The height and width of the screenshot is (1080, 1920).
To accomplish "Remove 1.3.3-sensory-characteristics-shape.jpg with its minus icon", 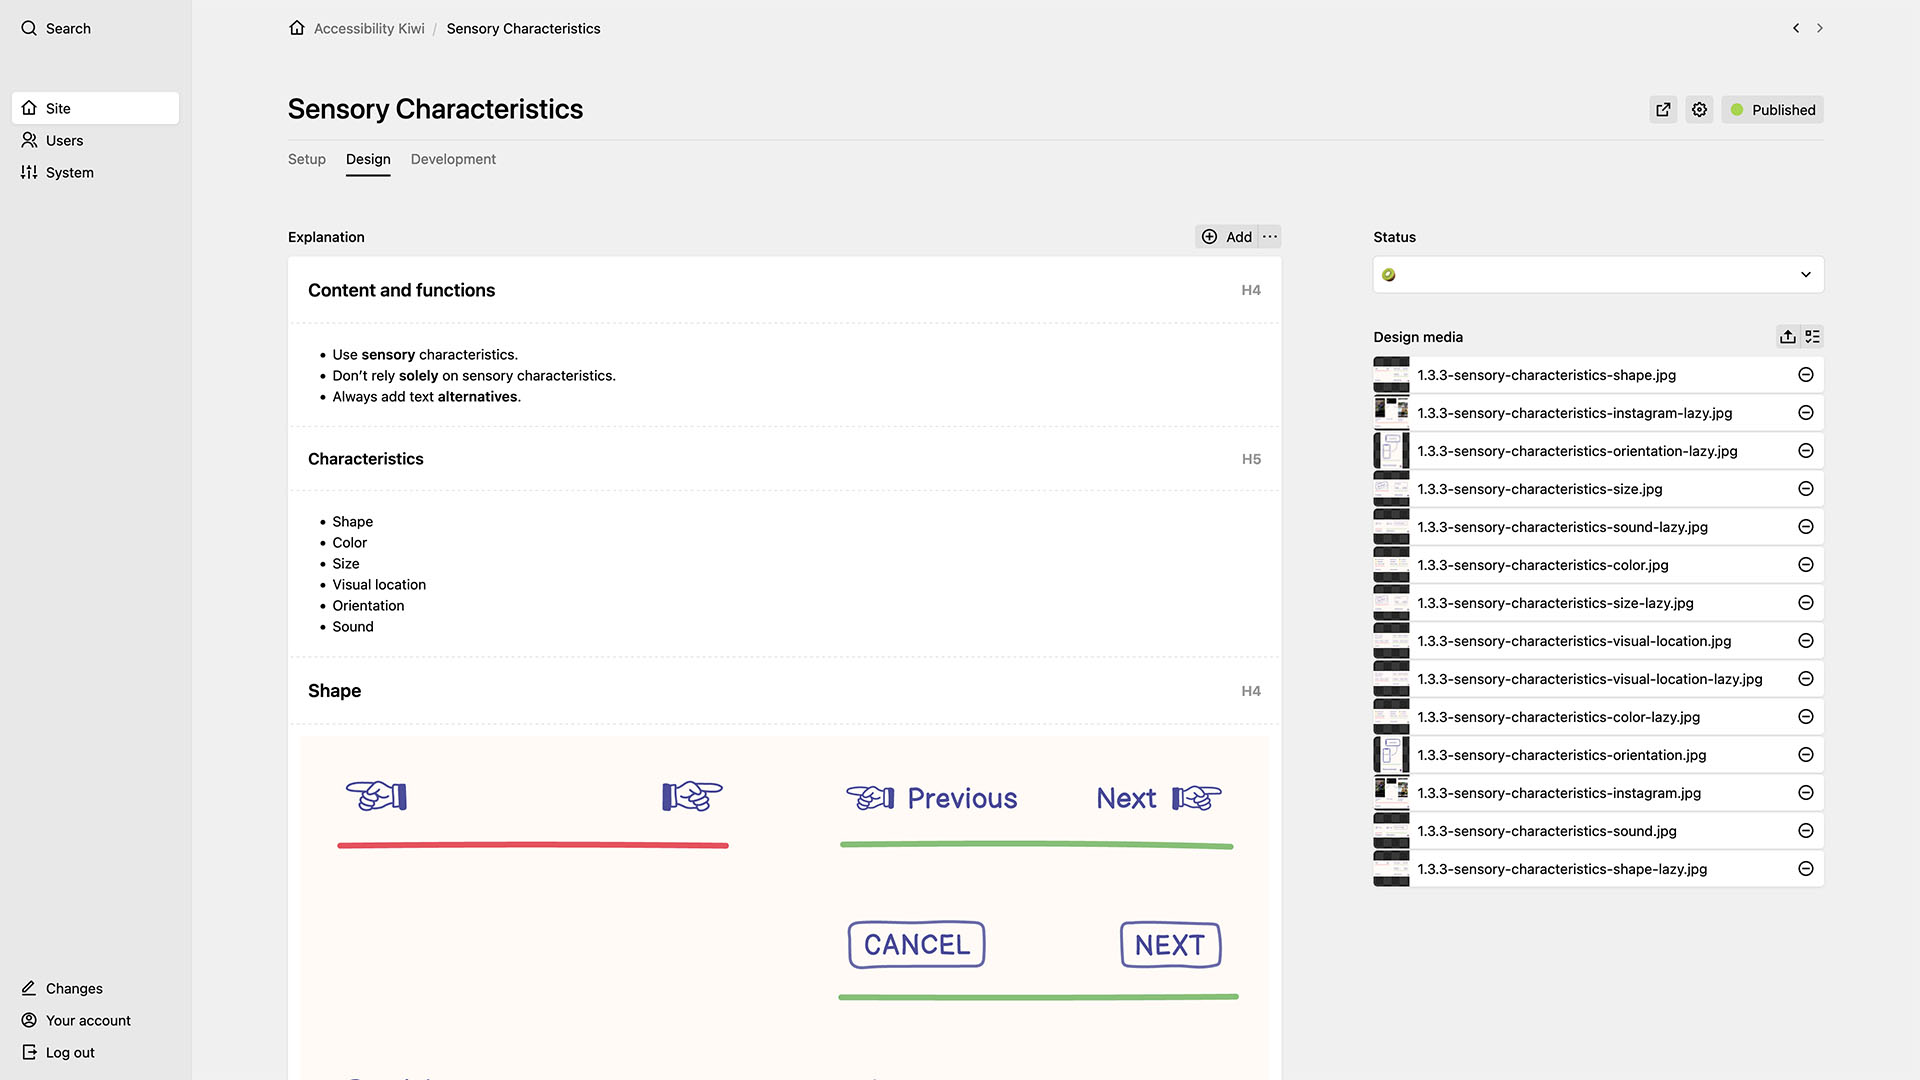I will pos(1805,375).
